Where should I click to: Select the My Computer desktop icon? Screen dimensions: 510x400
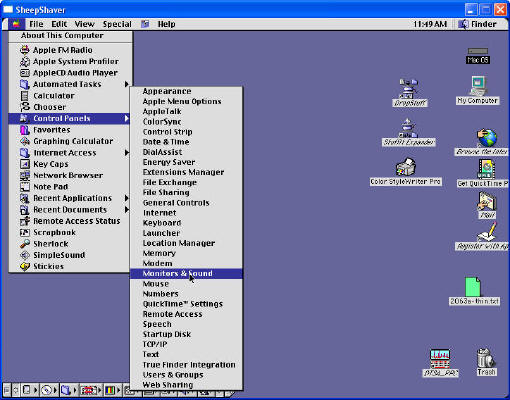(478, 90)
